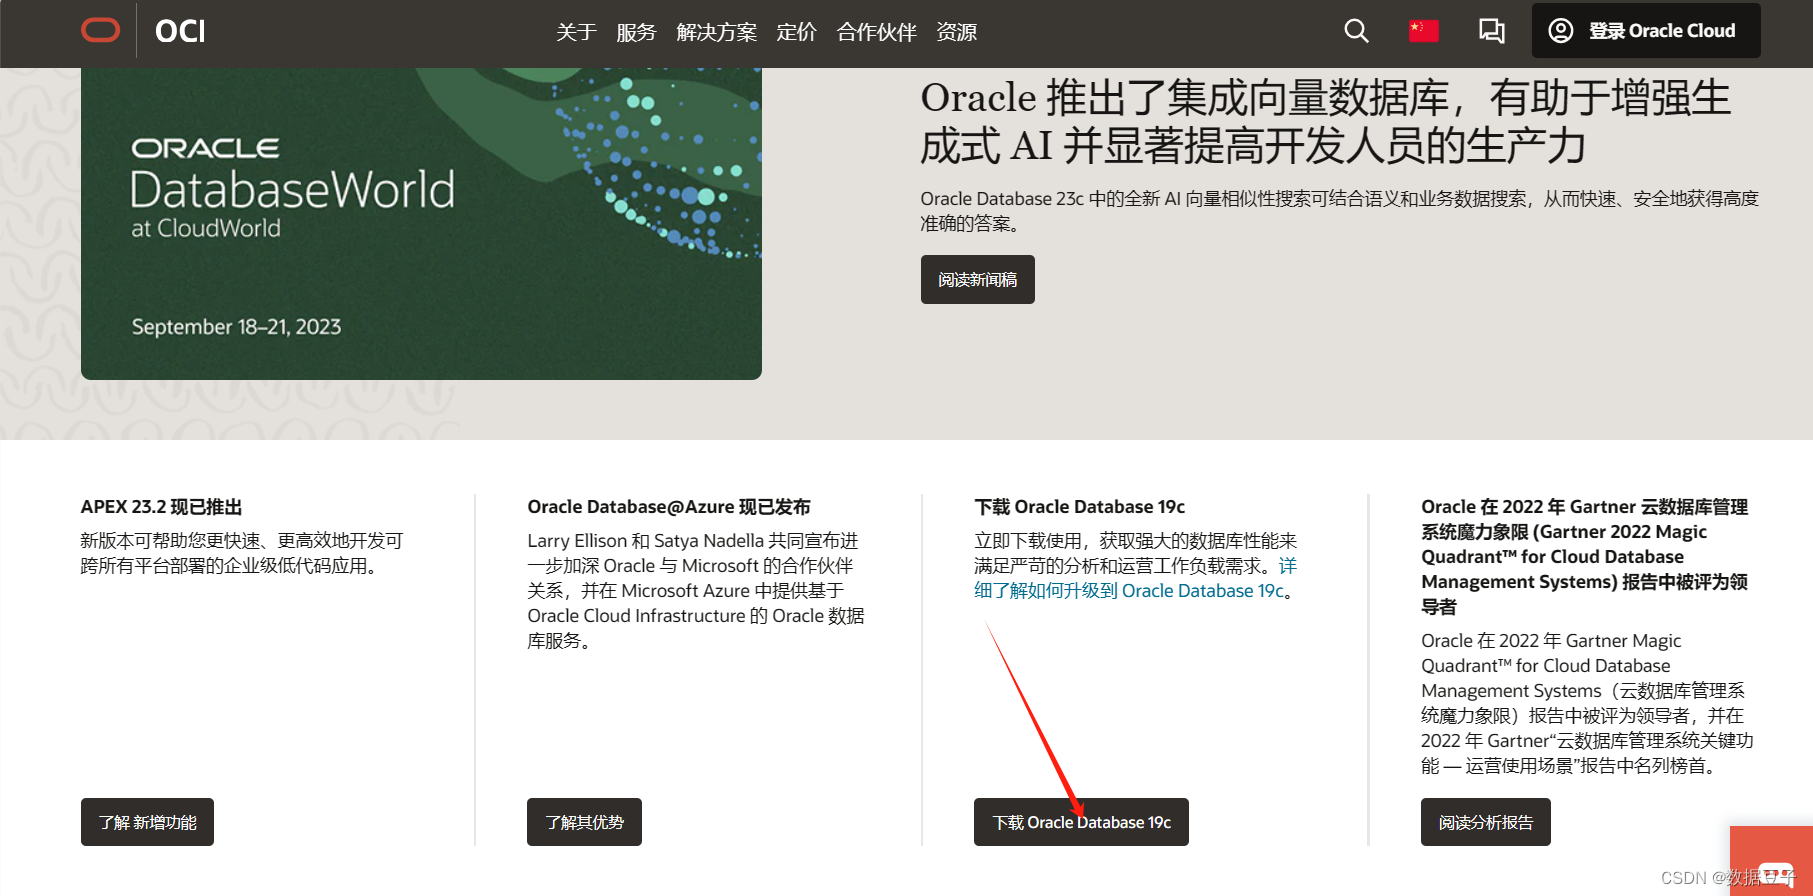The width and height of the screenshot is (1813, 896).
Task: Click the APEX 23.2 现已推出 heading
Action: pos(161,507)
